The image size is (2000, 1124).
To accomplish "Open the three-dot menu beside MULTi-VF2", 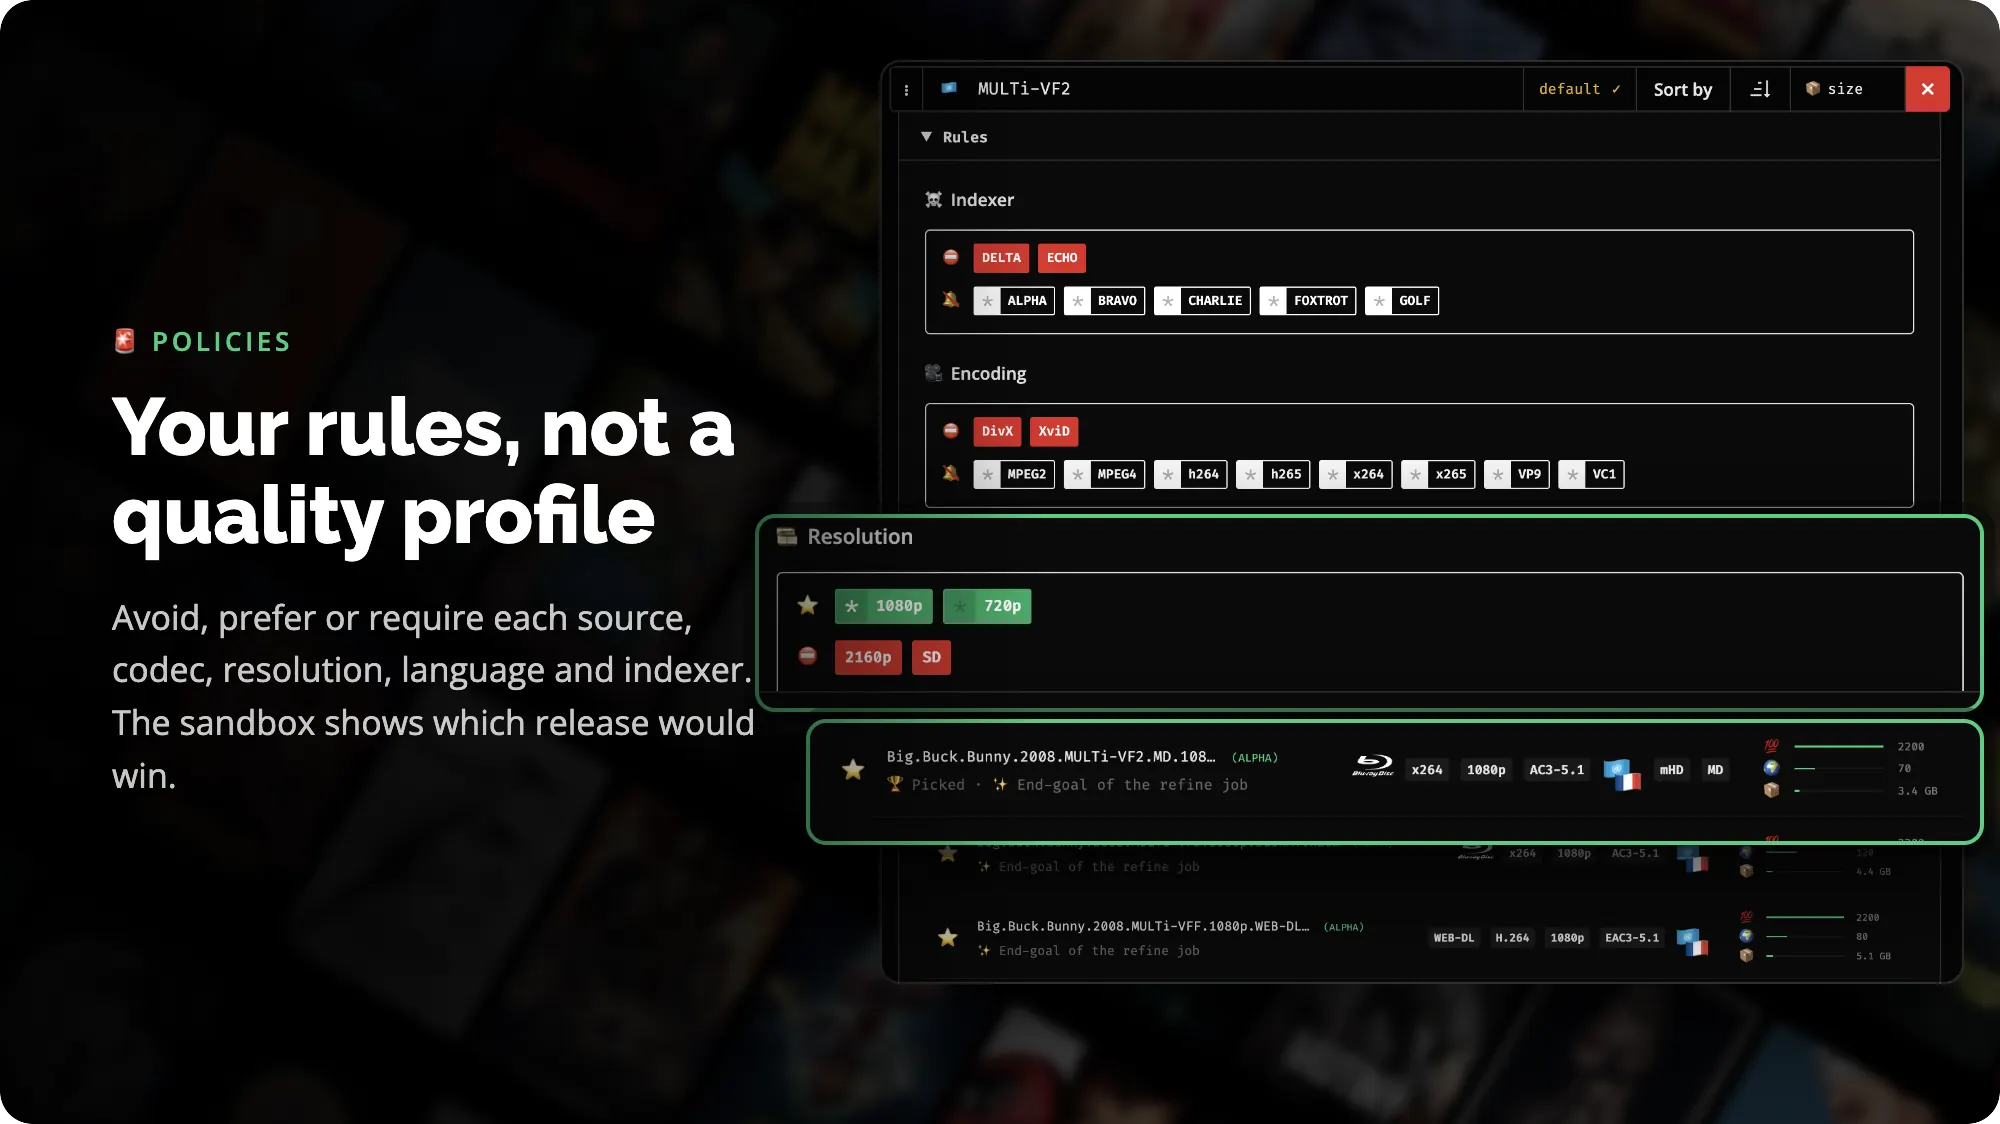I will (x=906, y=90).
